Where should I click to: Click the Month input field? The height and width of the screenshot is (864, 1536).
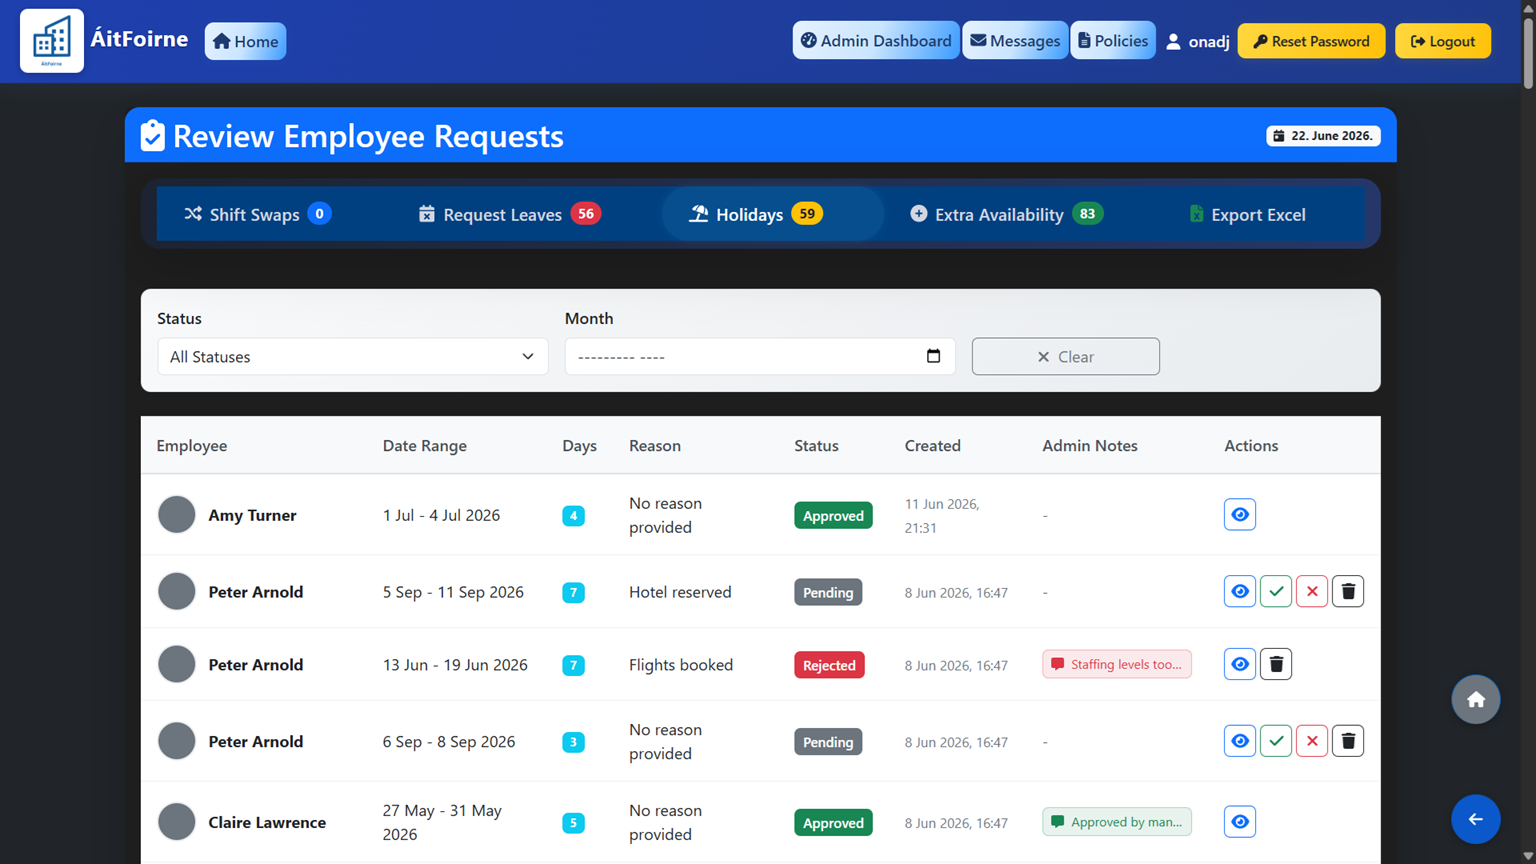(760, 356)
